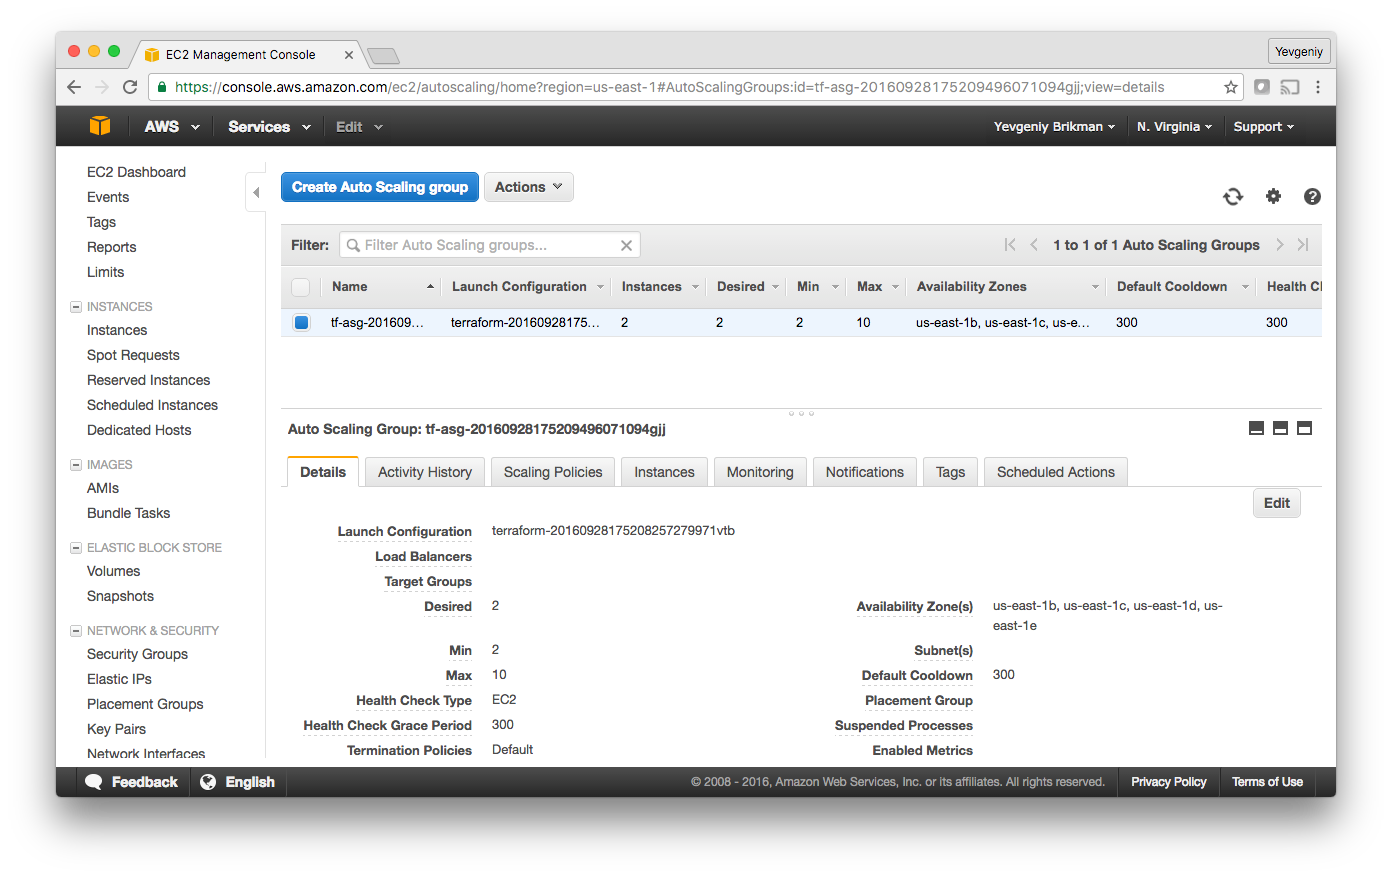Click the Filter Auto Scaling groups field
The width and height of the screenshot is (1392, 877).
coord(490,245)
